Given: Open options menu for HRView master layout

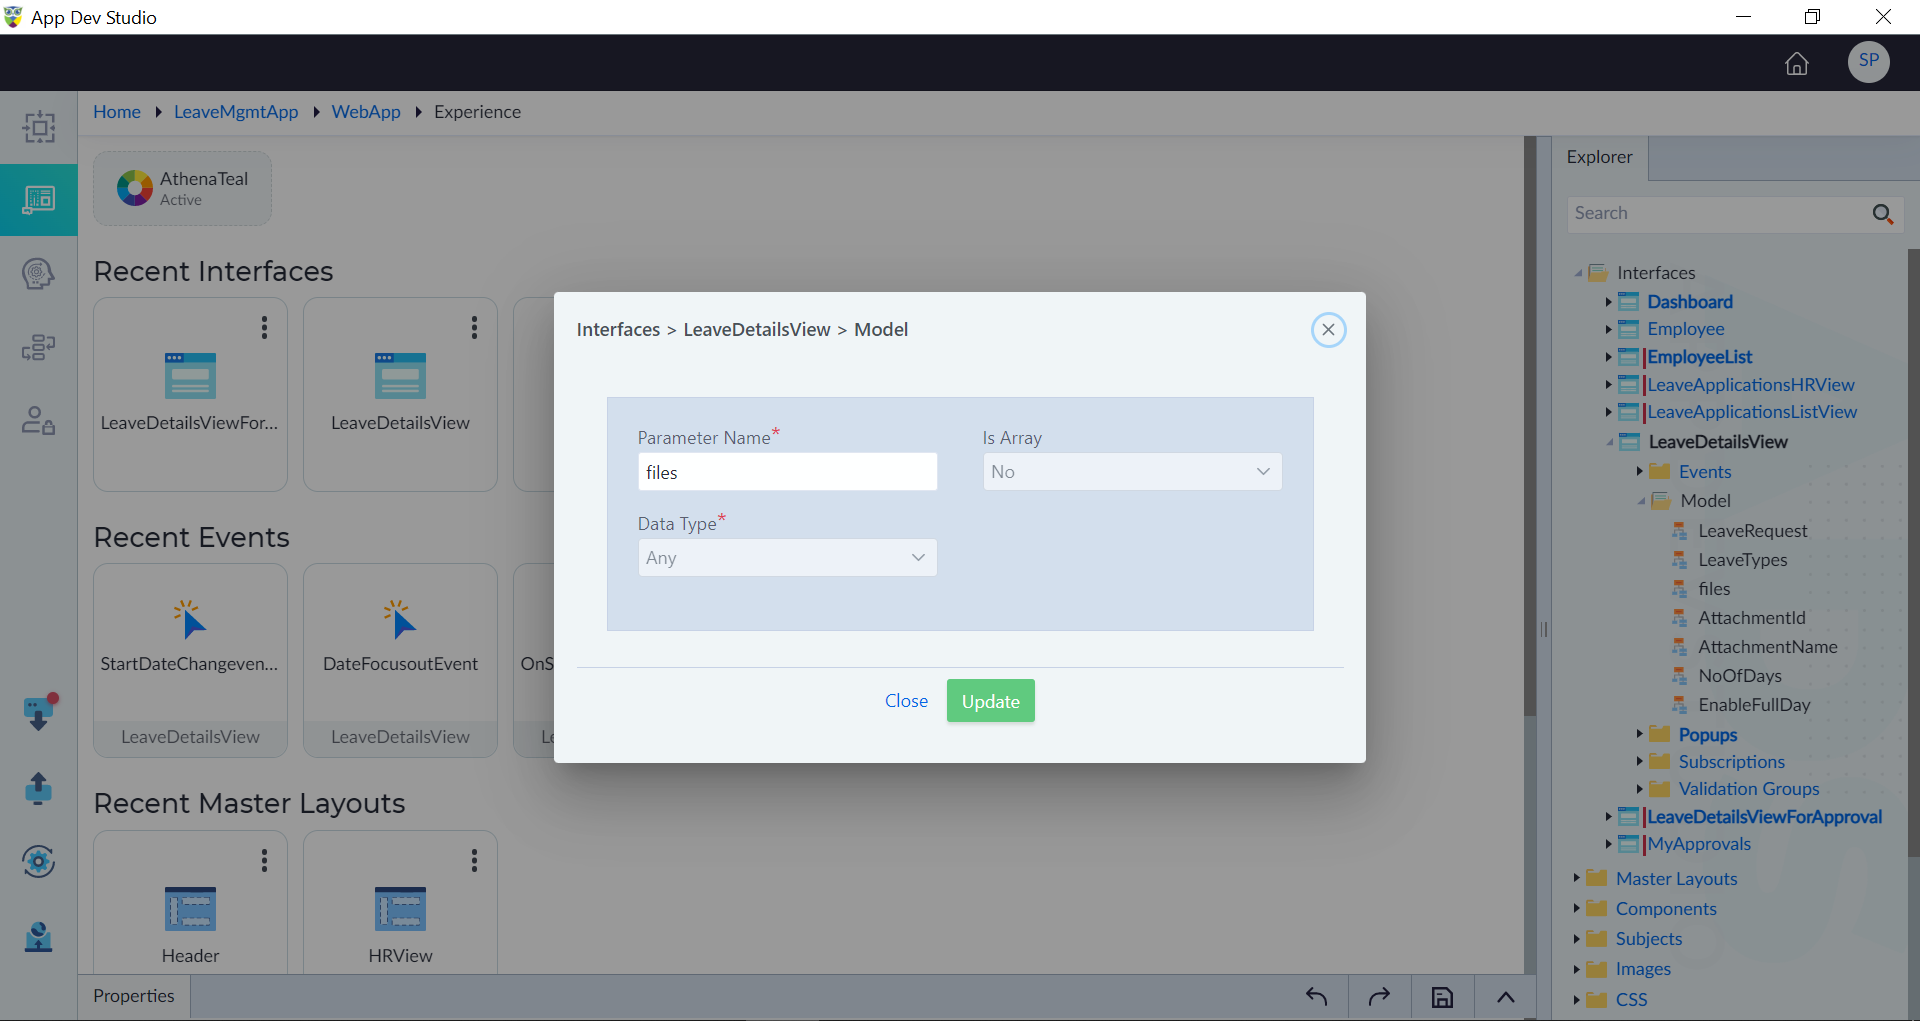Looking at the screenshot, I should pos(474,860).
